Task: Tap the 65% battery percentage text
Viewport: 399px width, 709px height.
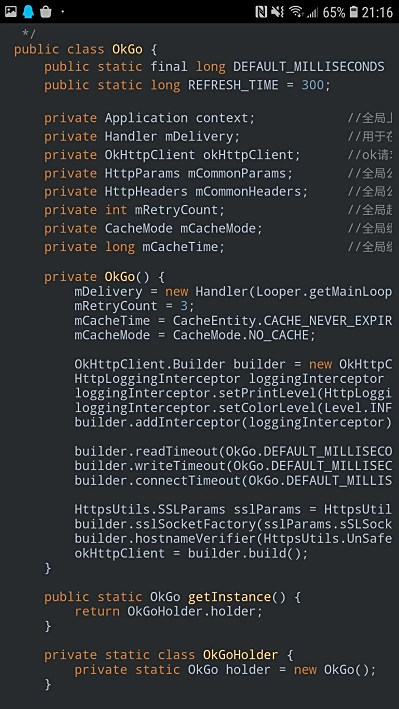Action: [334, 12]
